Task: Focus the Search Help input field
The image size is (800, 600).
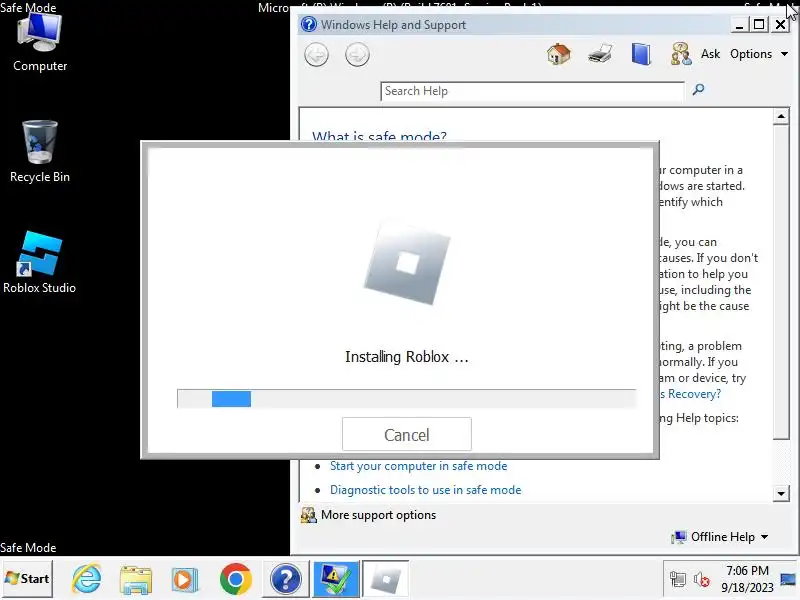Action: tap(532, 91)
